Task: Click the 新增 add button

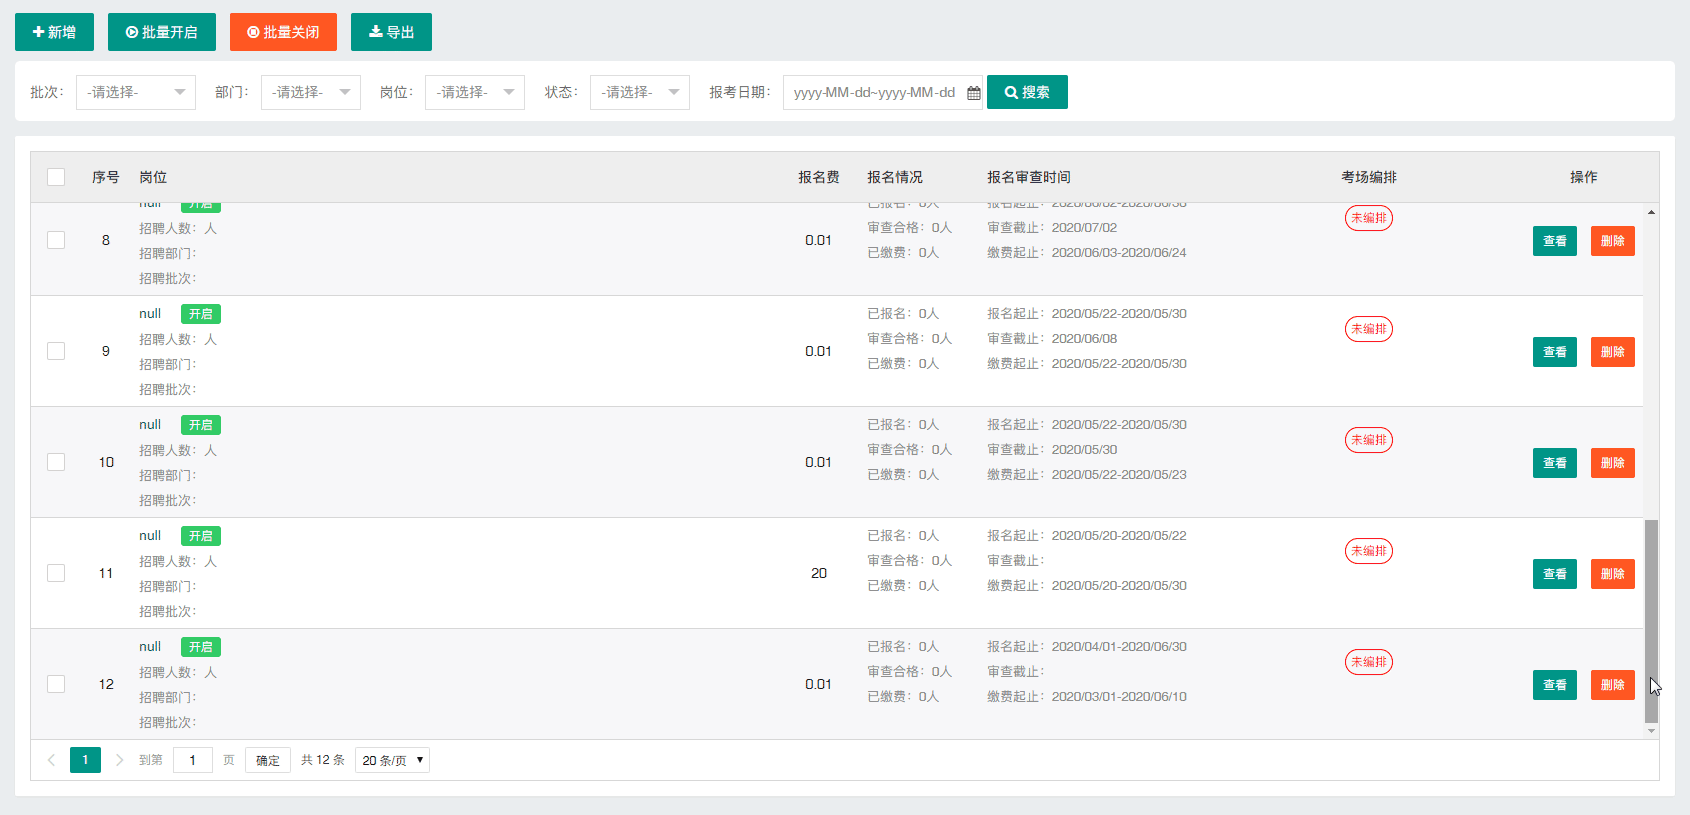Action: pos(54,32)
